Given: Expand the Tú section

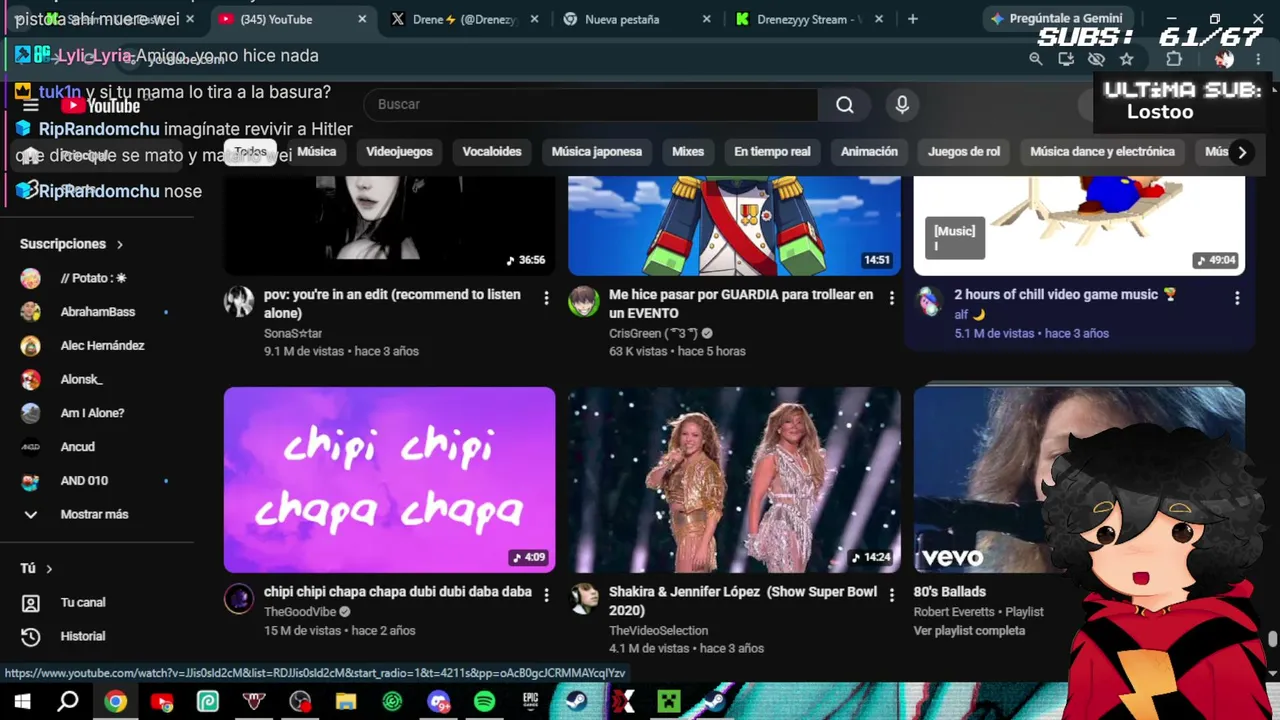Looking at the screenshot, I should pos(36,568).
